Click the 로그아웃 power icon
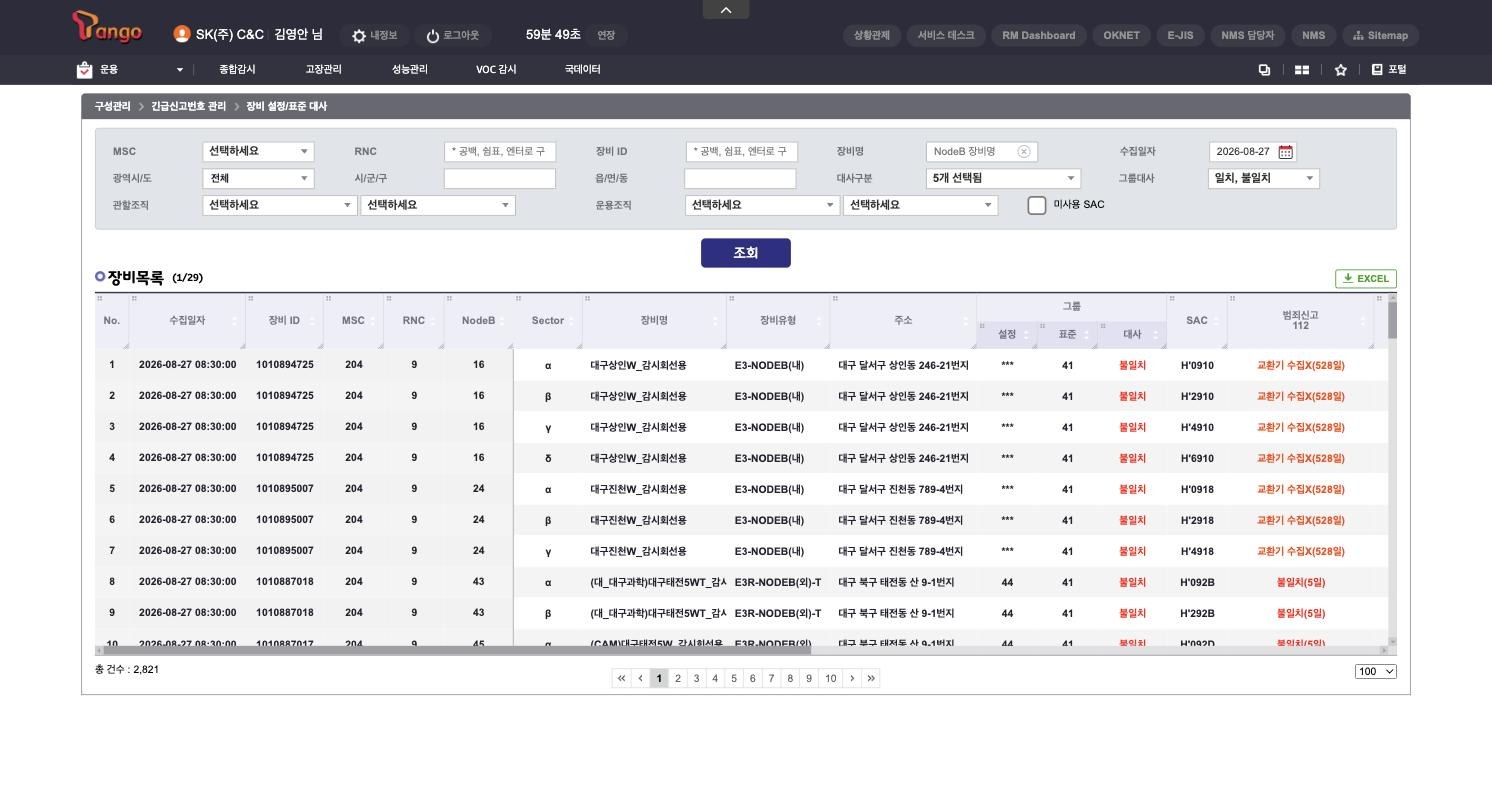The height and width of the screenshot is (812, 1492). (452, 35)
